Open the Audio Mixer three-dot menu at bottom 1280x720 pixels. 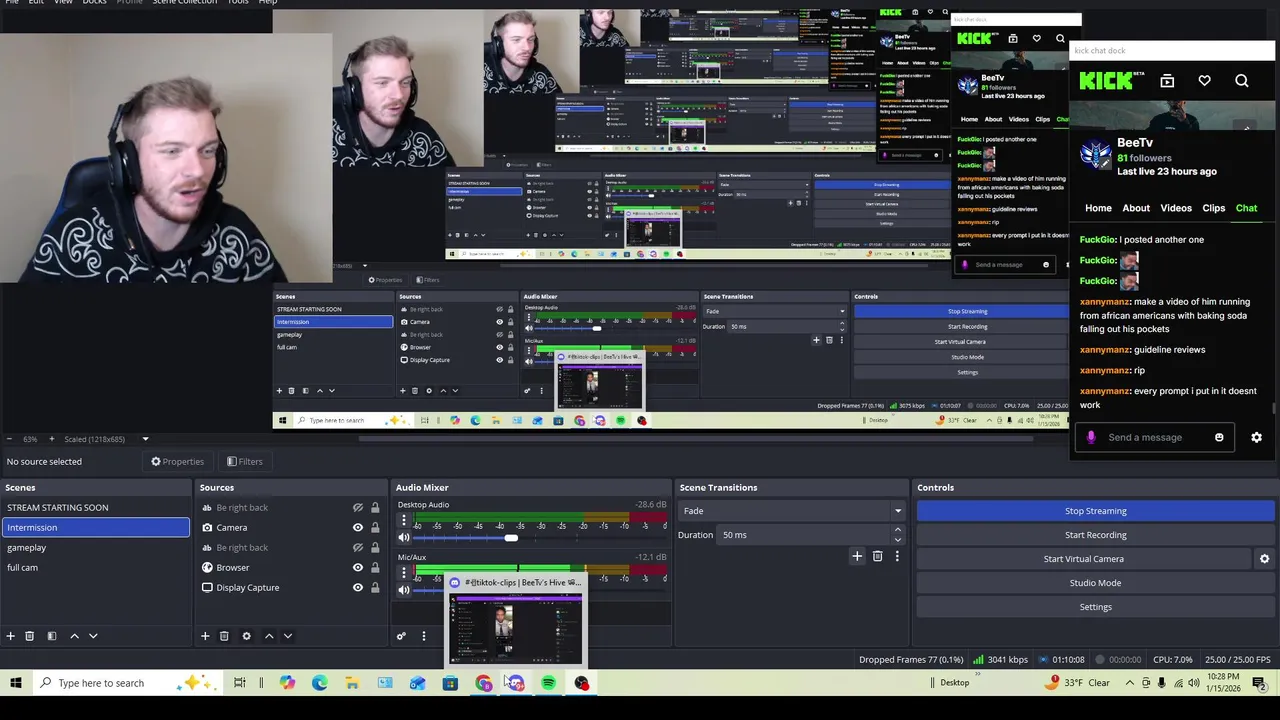423,636
